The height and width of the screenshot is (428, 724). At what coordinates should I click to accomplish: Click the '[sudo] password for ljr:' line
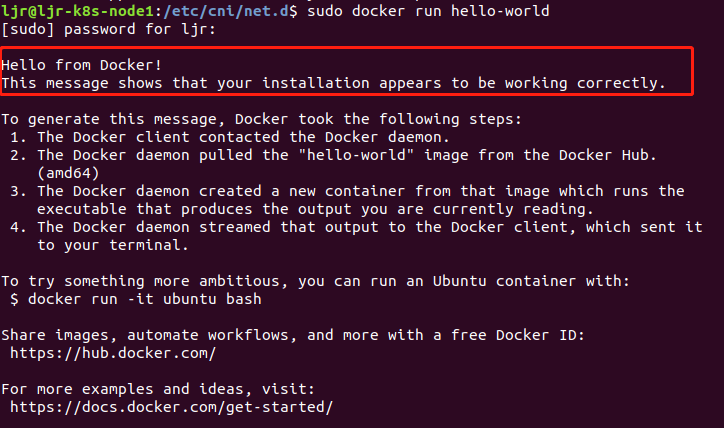tap(110, 28)
